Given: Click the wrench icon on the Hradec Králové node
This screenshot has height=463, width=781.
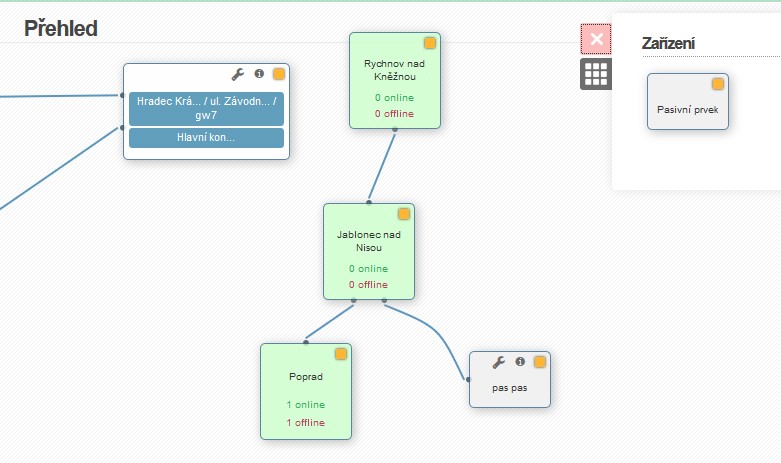Looking at the screenshot, I should click(238, 74).
